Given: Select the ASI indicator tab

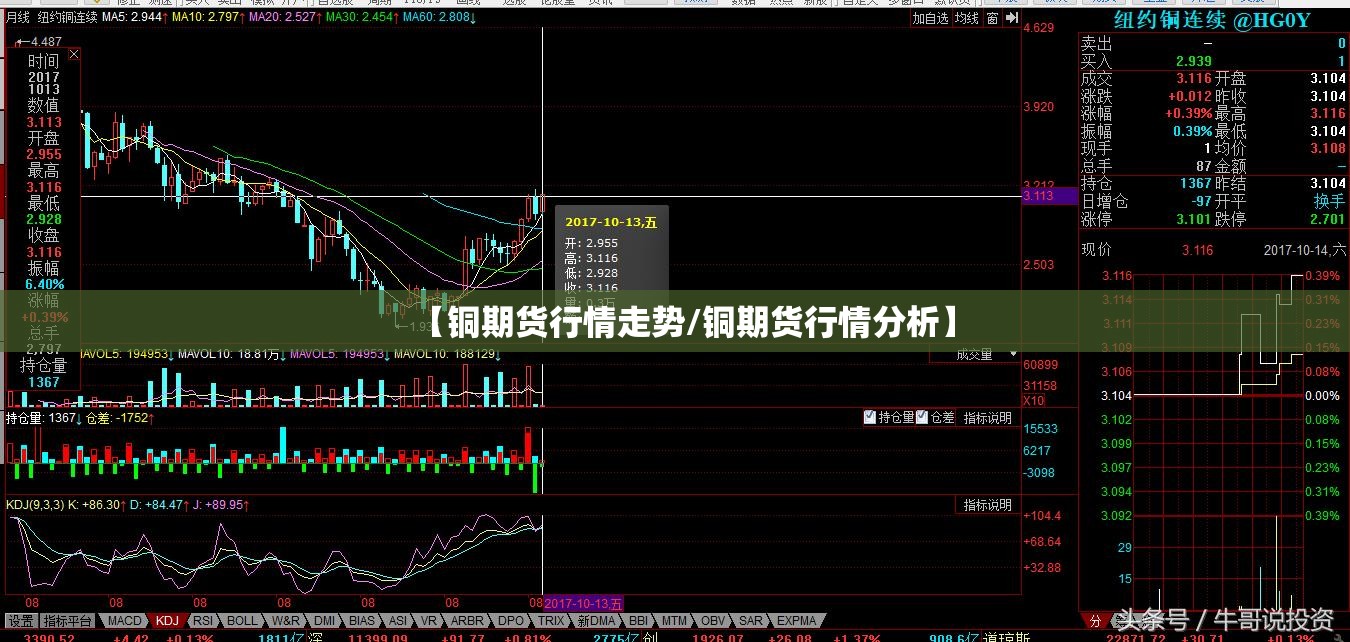Looking at the screenshot, I should (398, 621).
